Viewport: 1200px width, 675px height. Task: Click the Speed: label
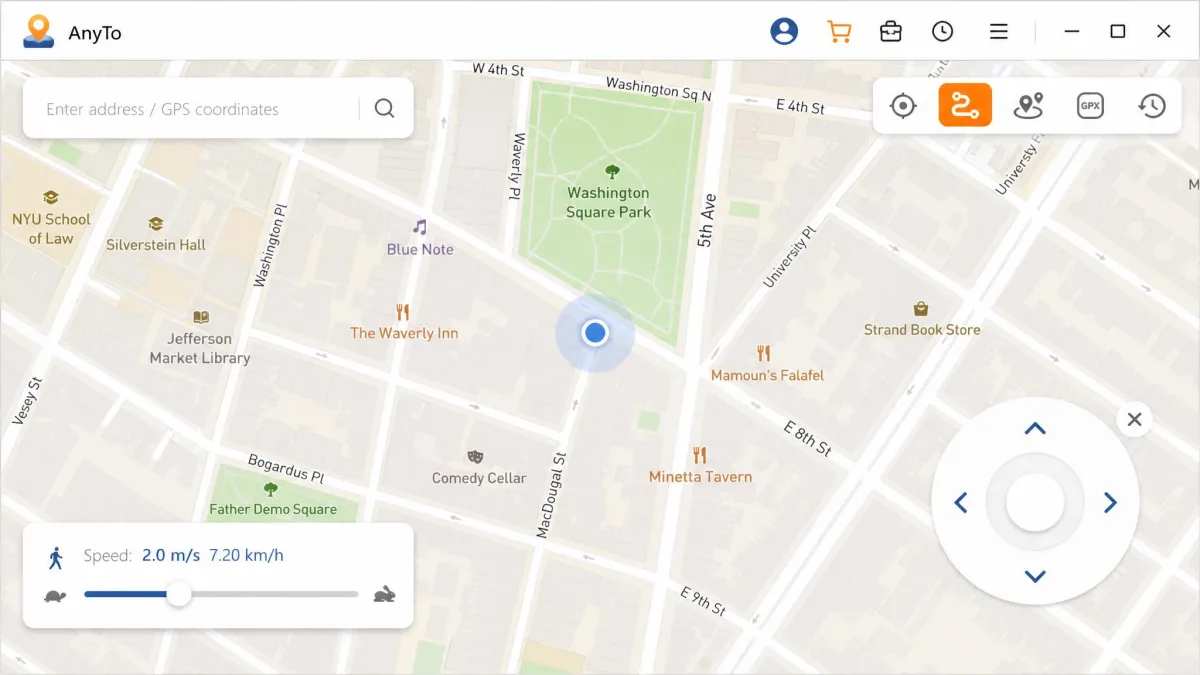pos(107,555)
